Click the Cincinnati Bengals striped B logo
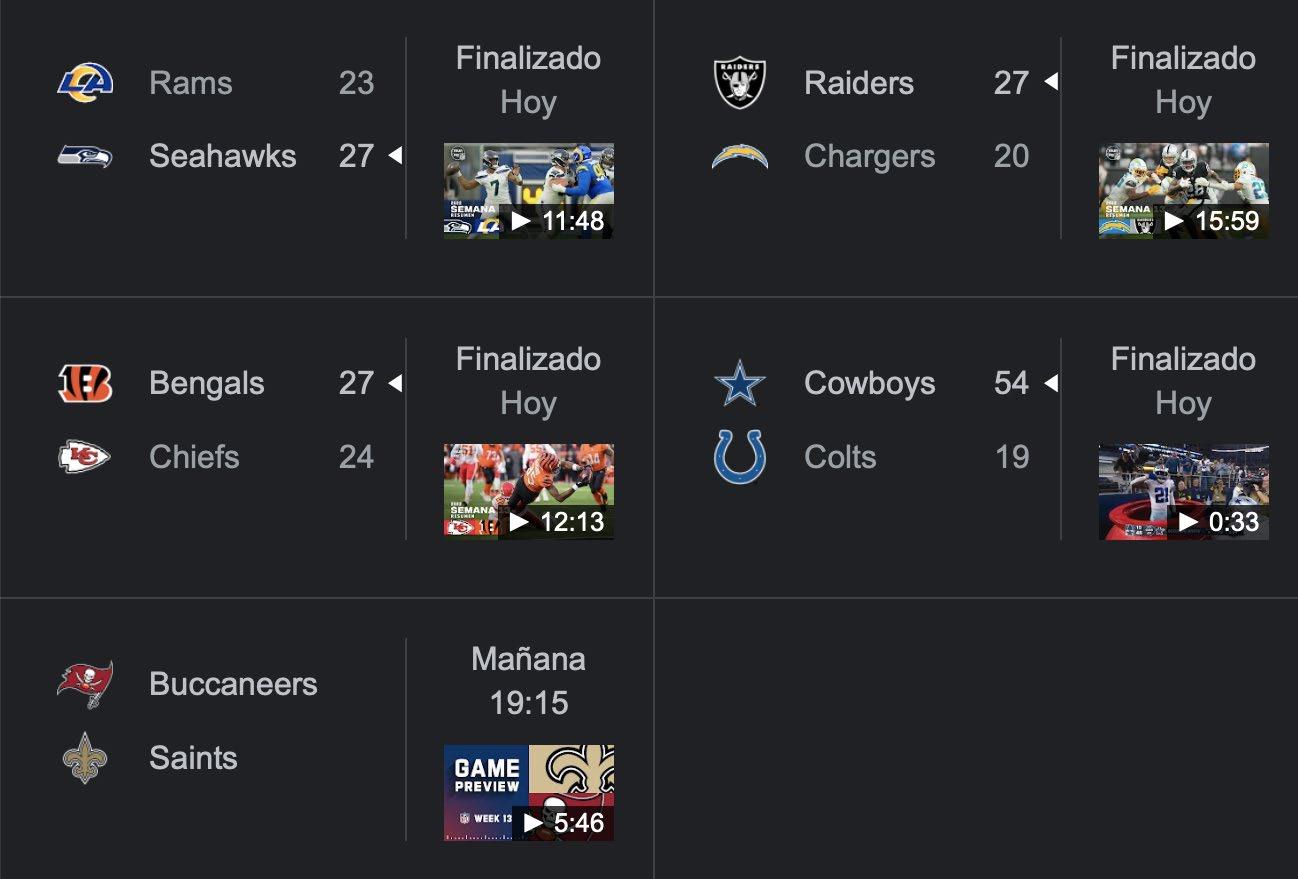Screen dimensions: 1298x879 click(85, 383)
